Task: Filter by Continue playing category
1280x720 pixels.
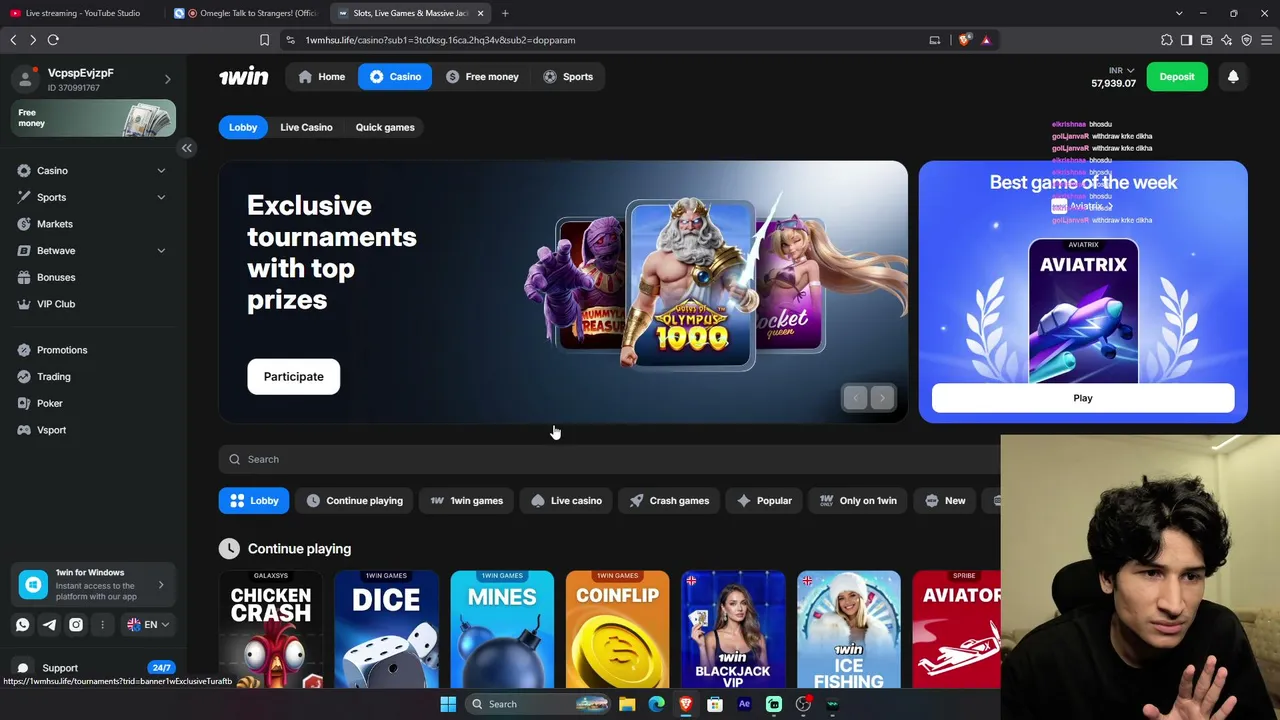Action: point(355,501)
